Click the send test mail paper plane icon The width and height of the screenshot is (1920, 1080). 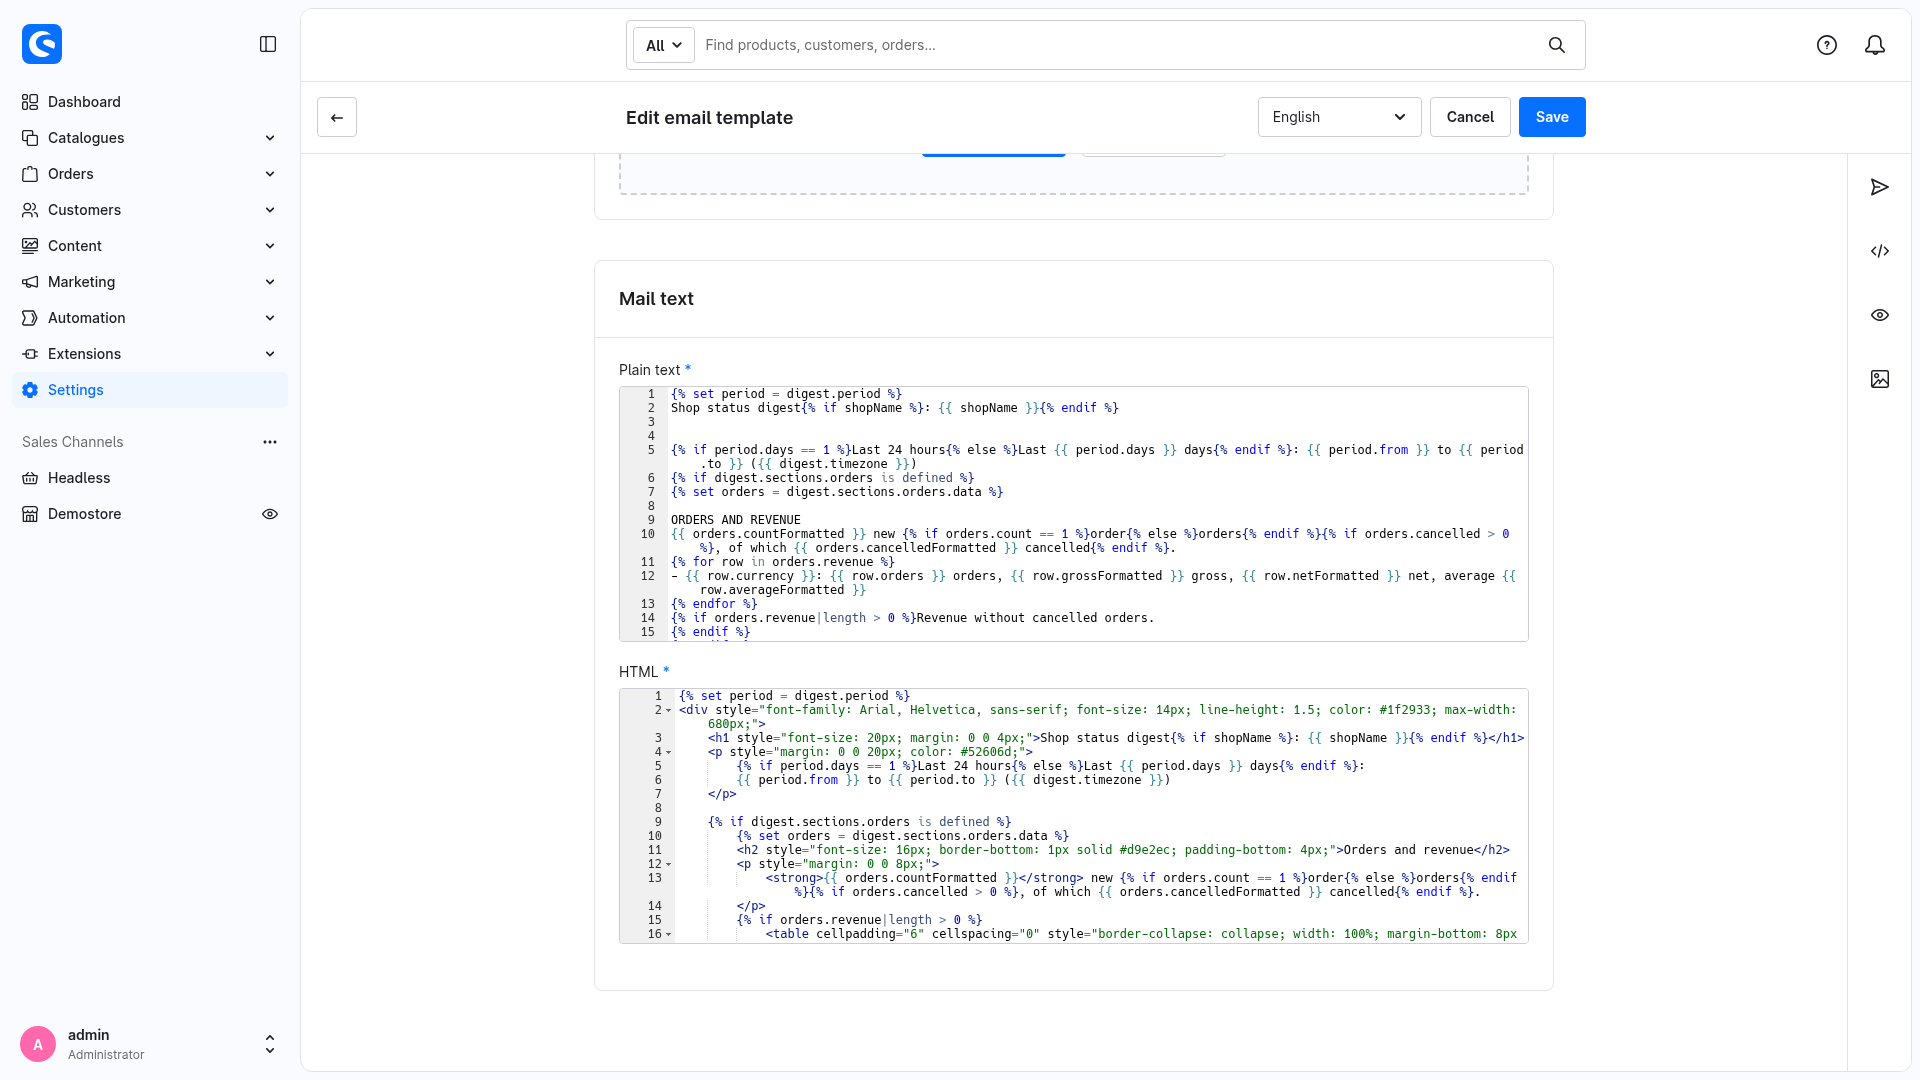[1880, 187]
